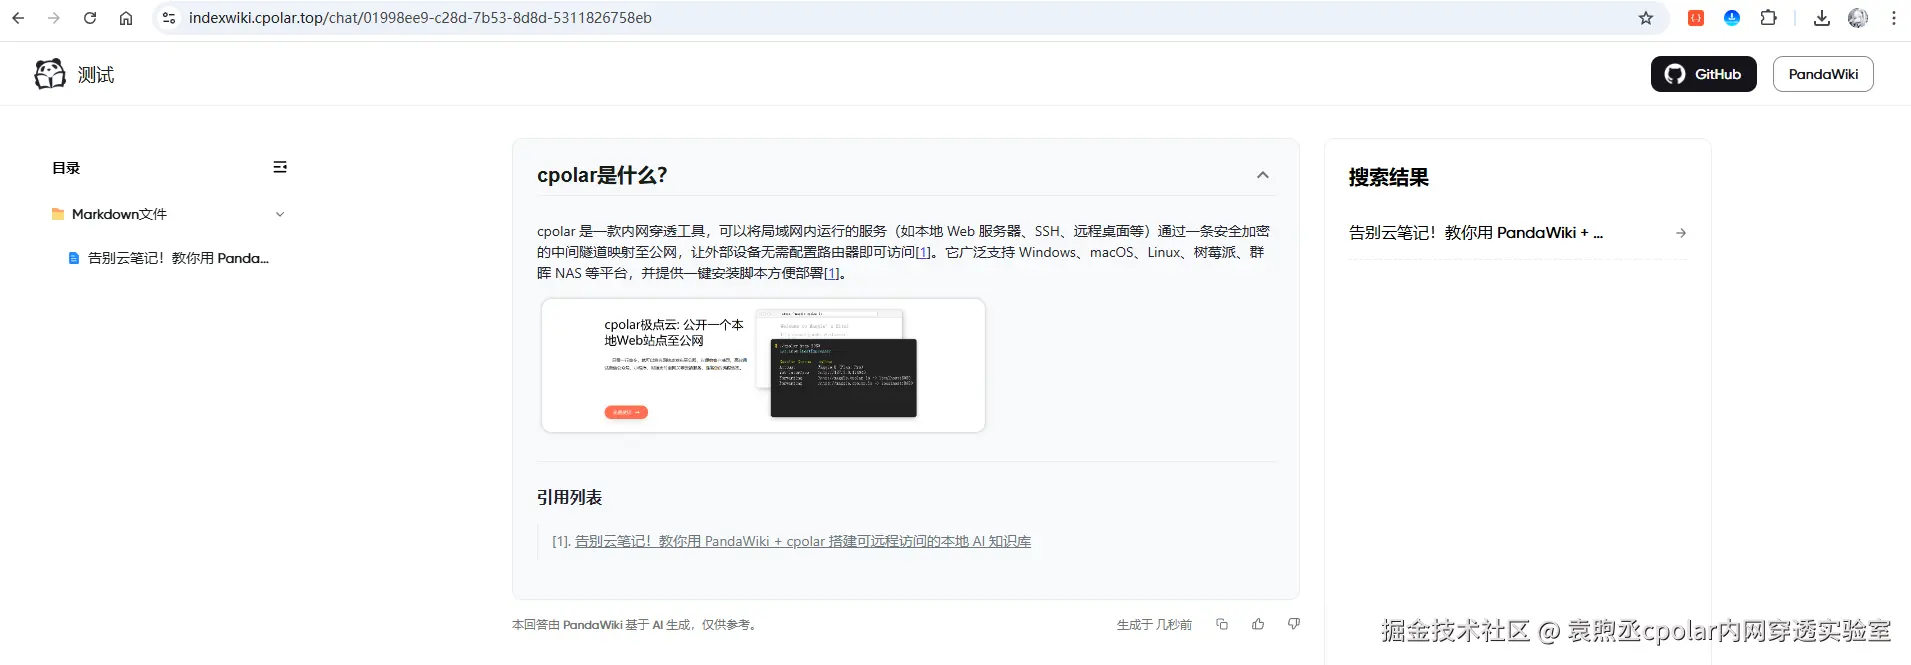Open the blue round extension icon
The image size is (1911, 665).
(x=1732, y=18)
